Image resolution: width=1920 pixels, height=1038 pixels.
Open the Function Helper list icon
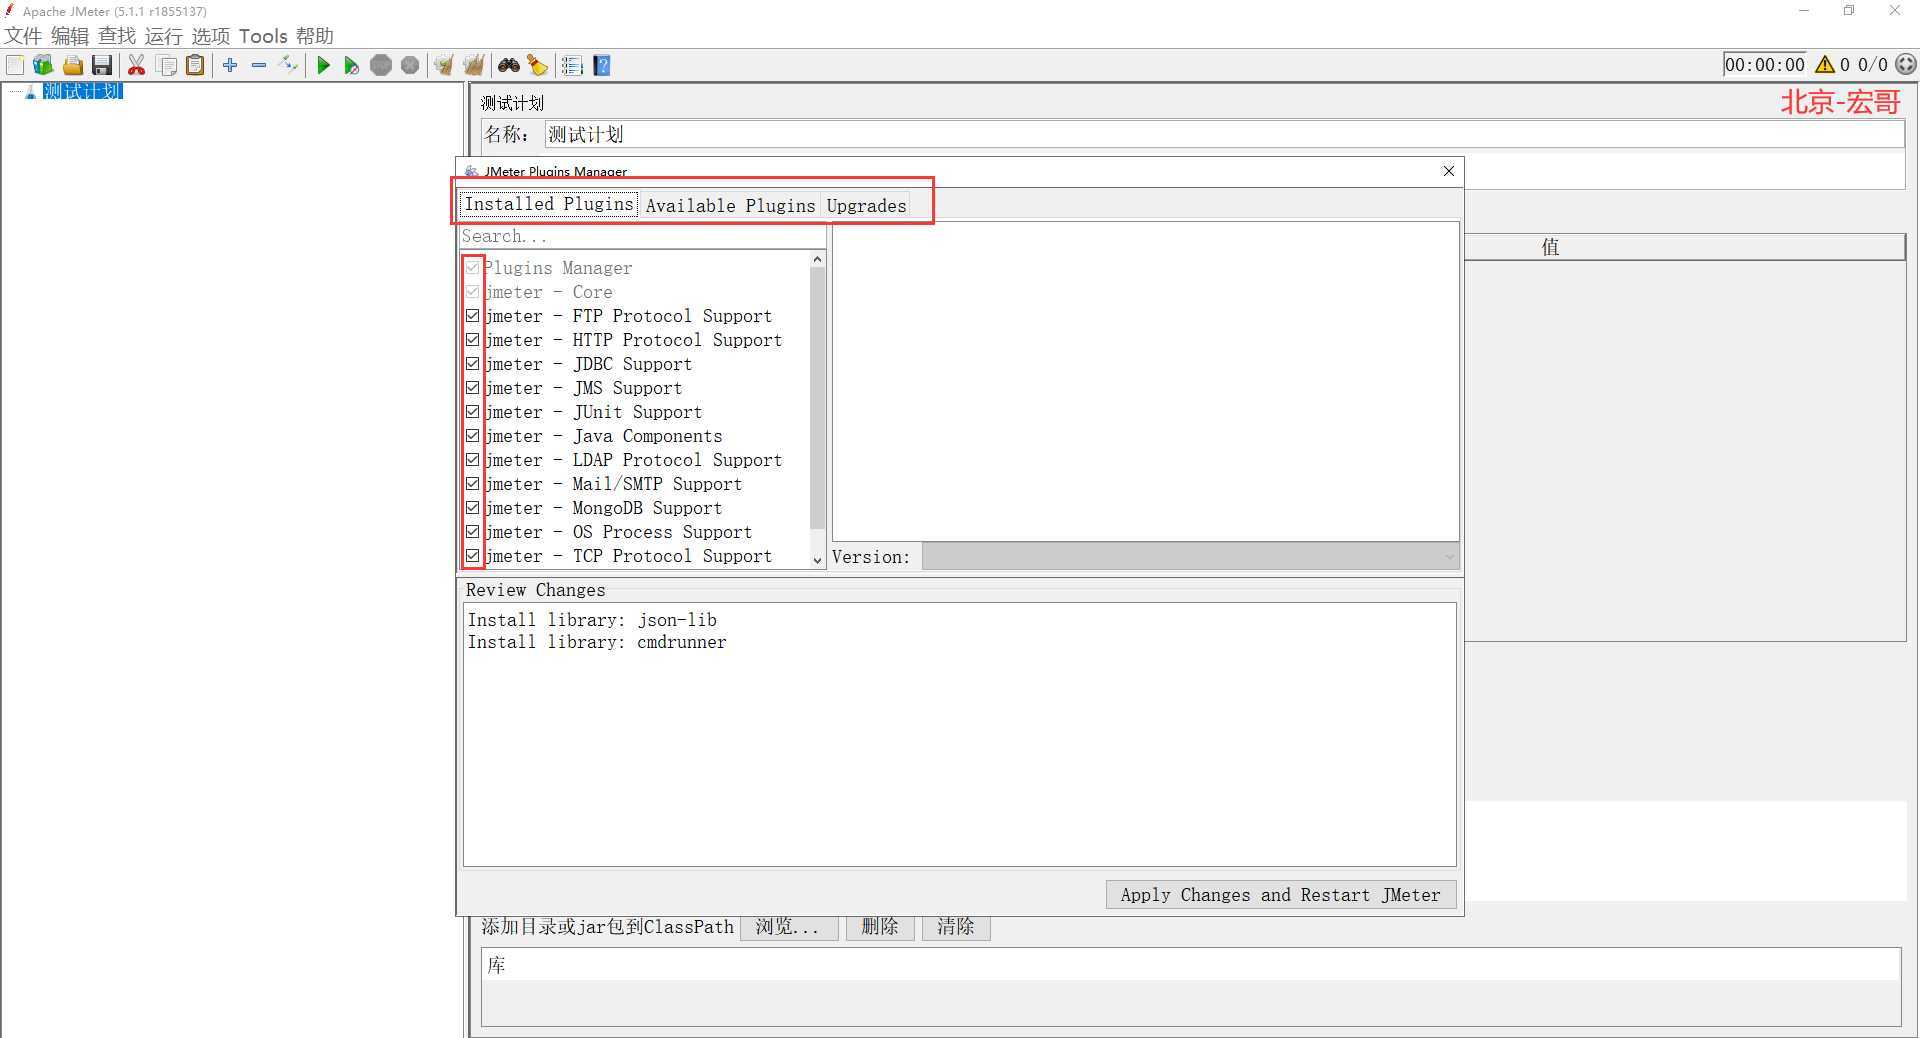(x=572, y=65)
